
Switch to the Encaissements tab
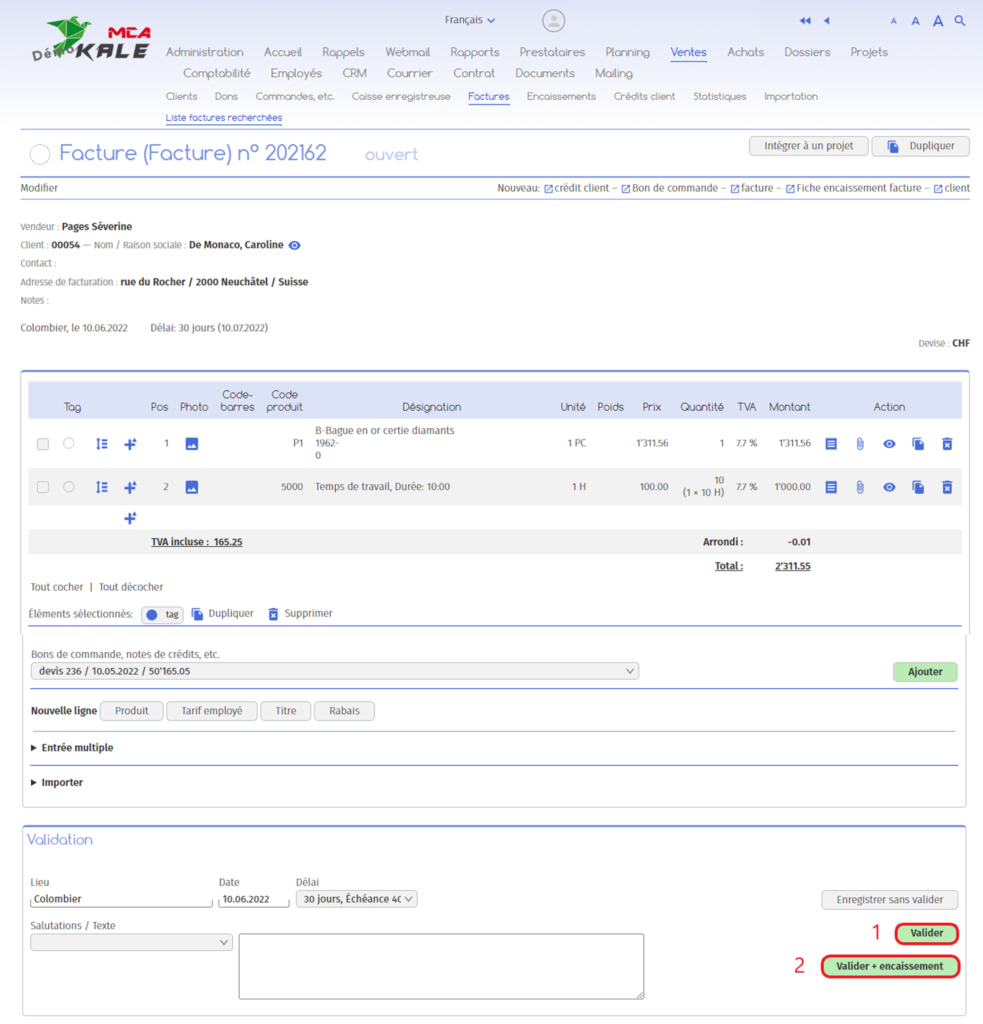pyautogui.click(x=561, y=97)
